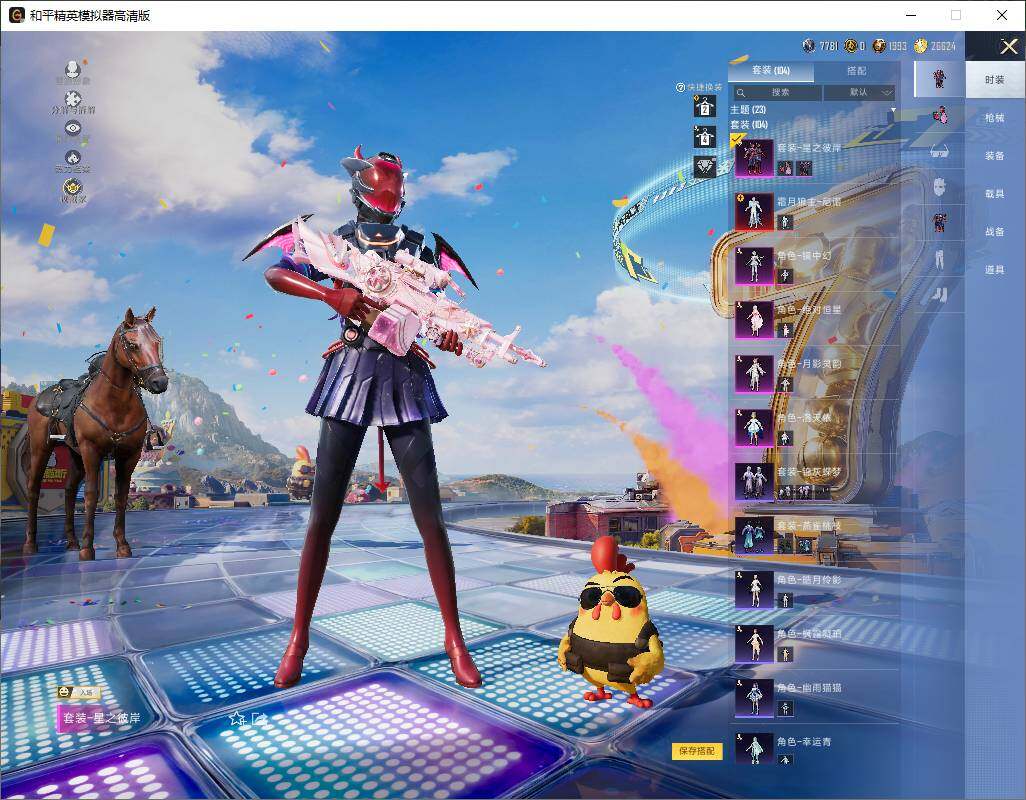The height and width of the screenshot is (800, 1026).
Task: Click the diamond icon below hanger slots
Action: coord(705,167)
